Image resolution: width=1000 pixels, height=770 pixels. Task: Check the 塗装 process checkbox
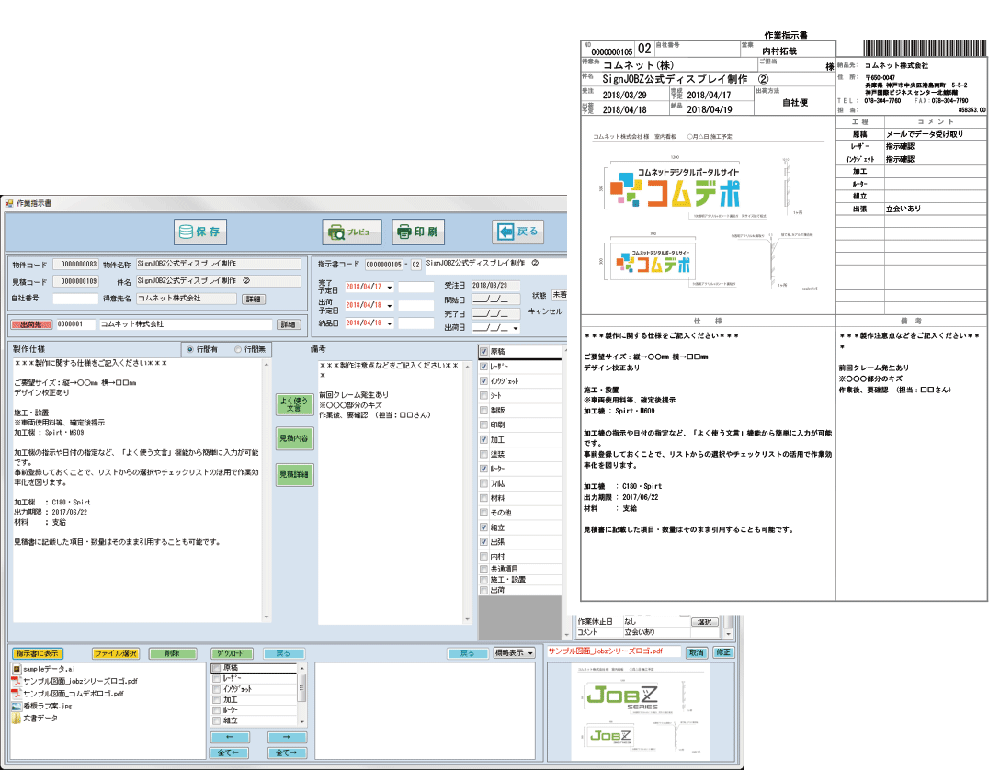tap(484, 454)
